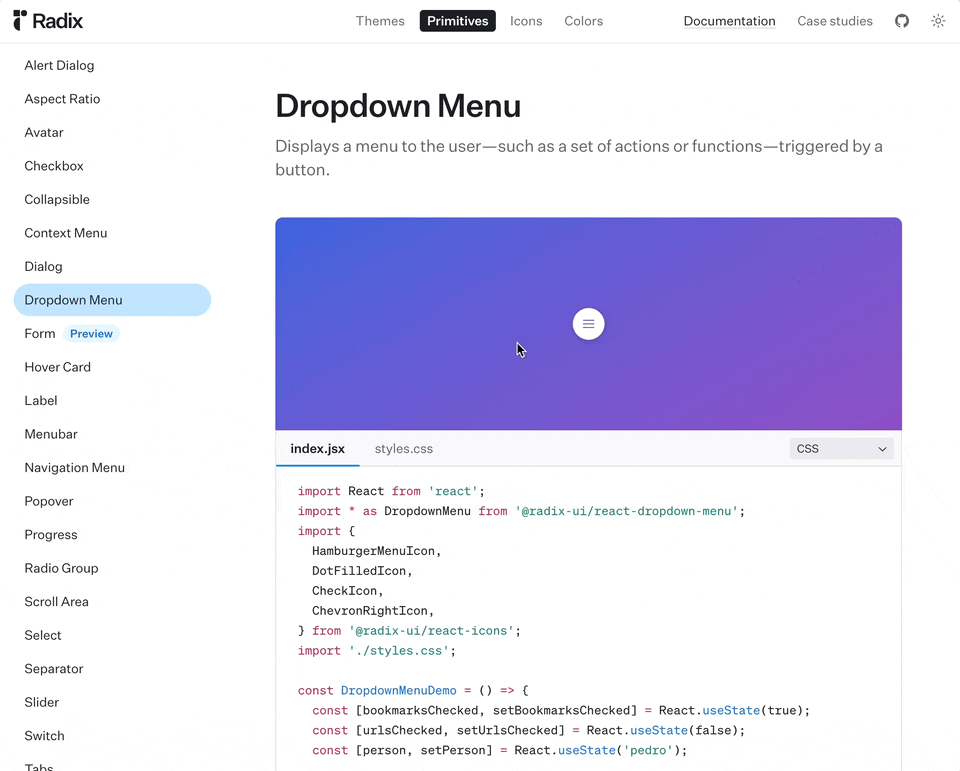Image resolution: width=960 pixels, height=771 pixels.
Task: Open the Collapsible sidebar link
Action: click(57, 200)
